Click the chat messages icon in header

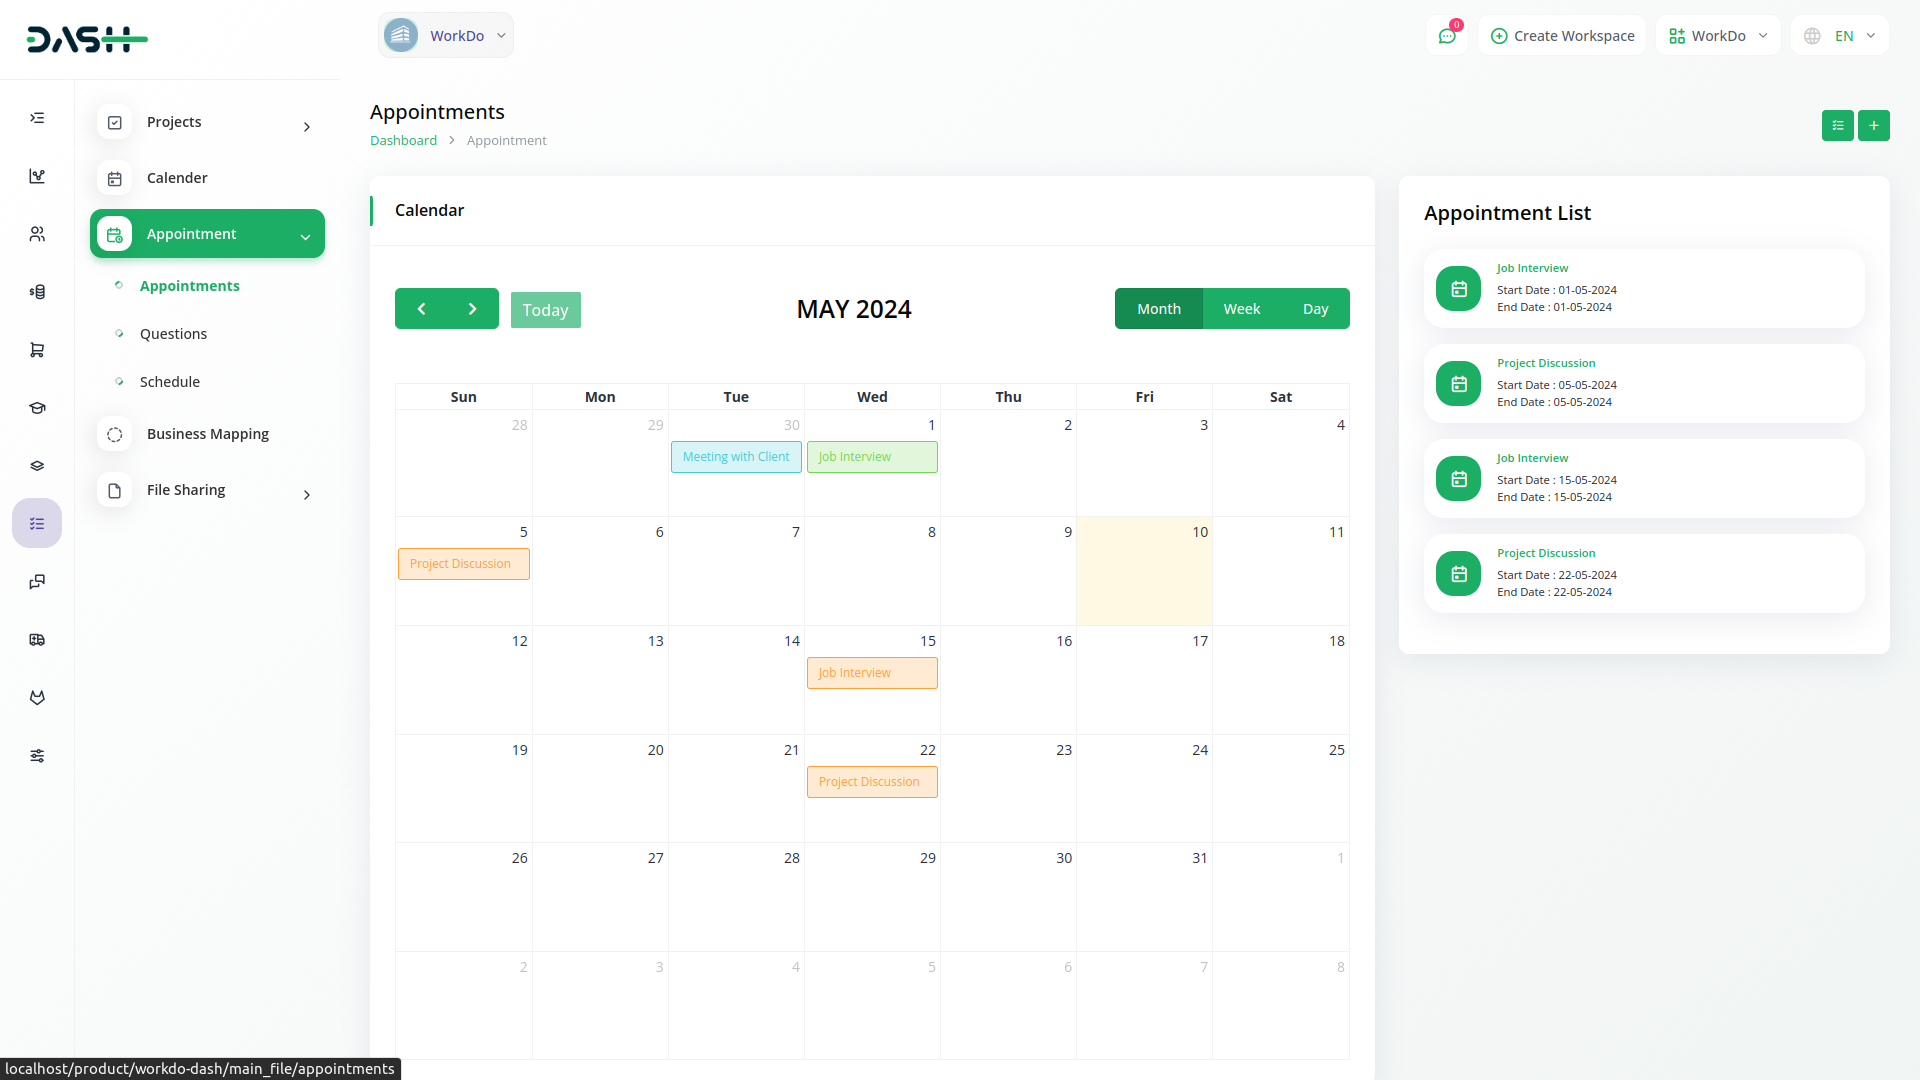point(1446,36)
